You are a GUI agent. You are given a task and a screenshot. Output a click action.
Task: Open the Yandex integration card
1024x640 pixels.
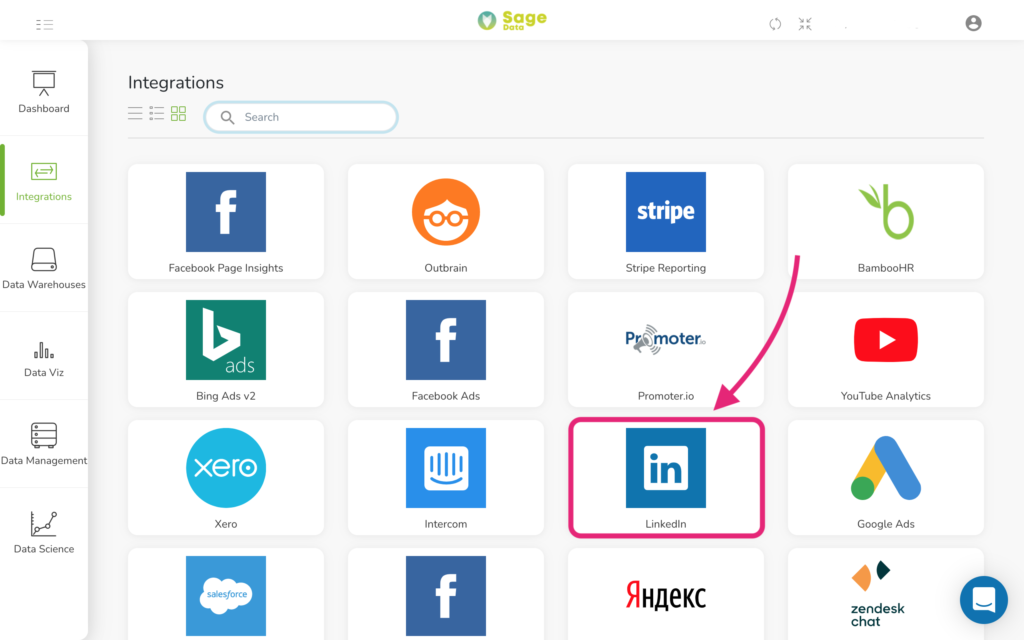666,594
